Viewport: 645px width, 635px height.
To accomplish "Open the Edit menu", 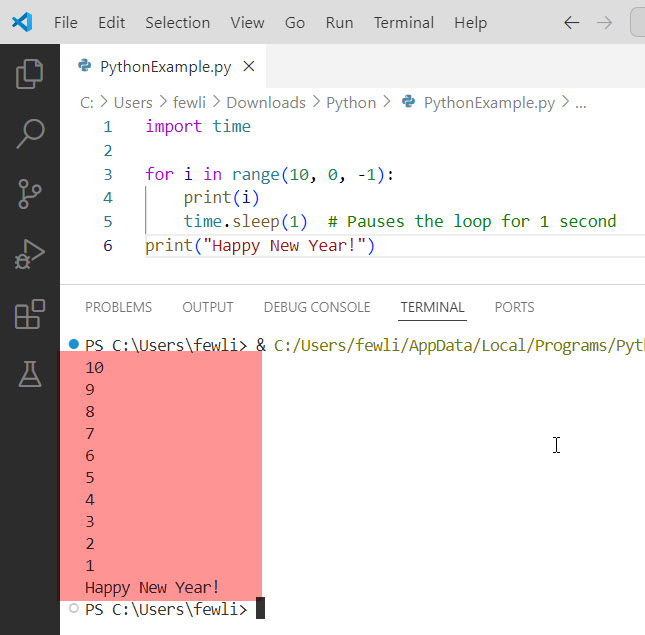I will click(x=111, y=23).
